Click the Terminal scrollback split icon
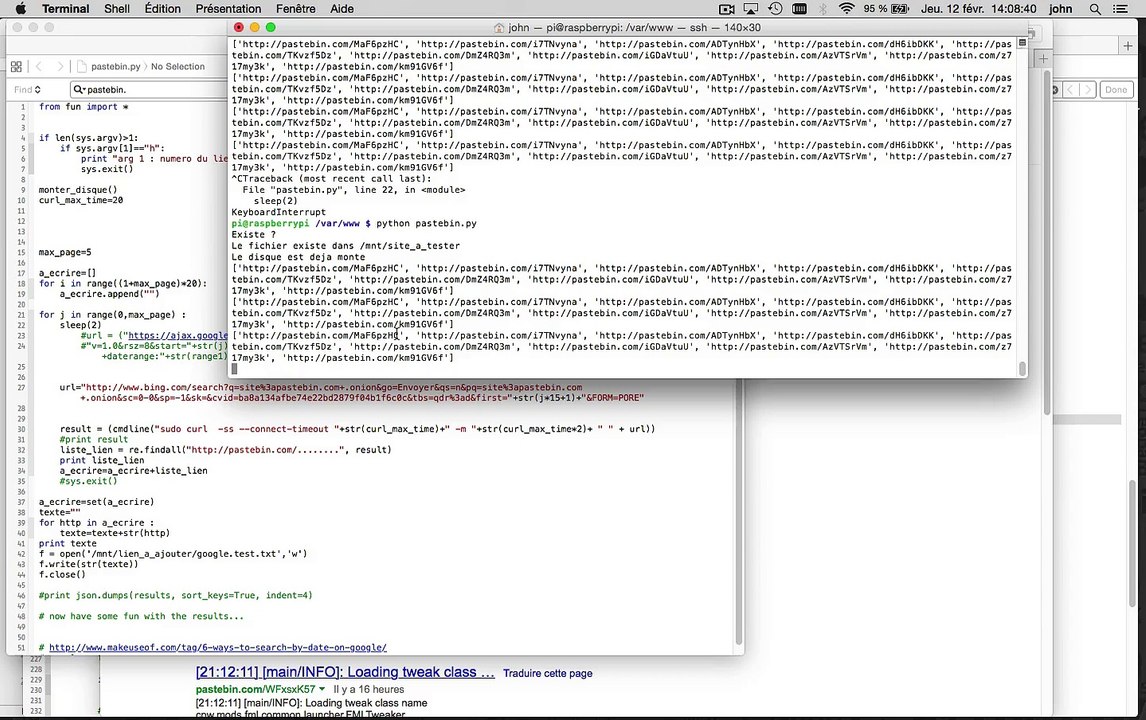 coord(1022,42)
